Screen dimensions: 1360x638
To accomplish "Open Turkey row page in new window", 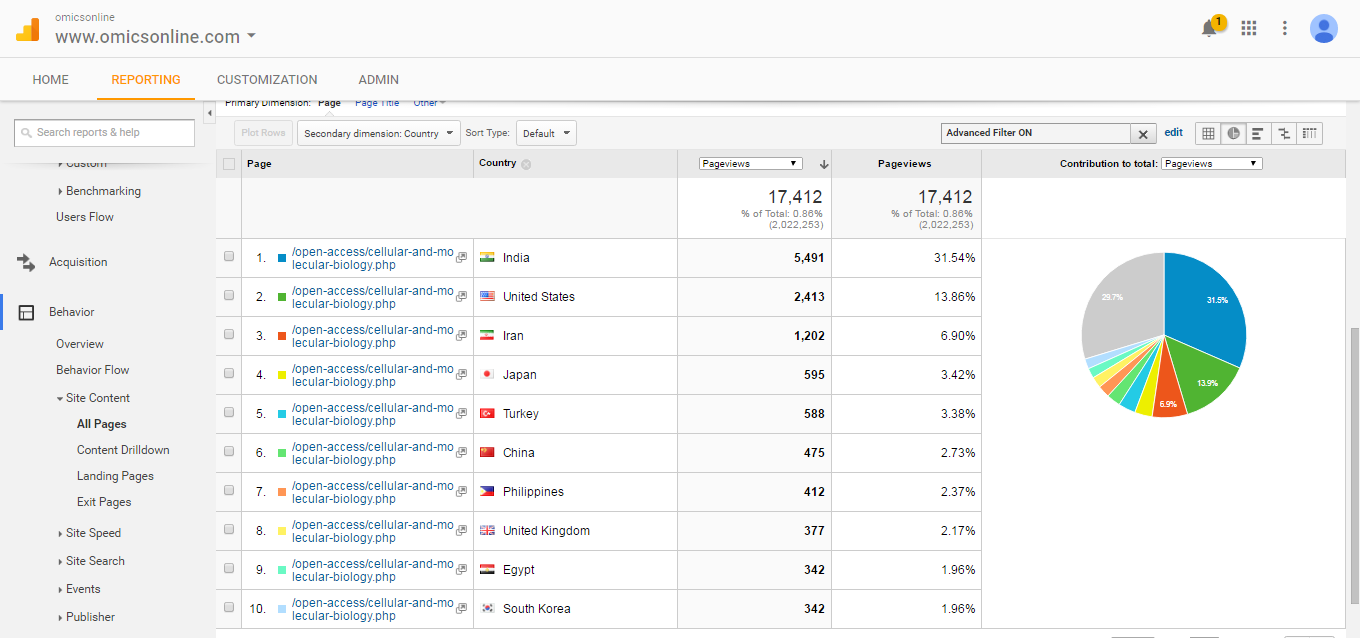I will click(461, 414).
